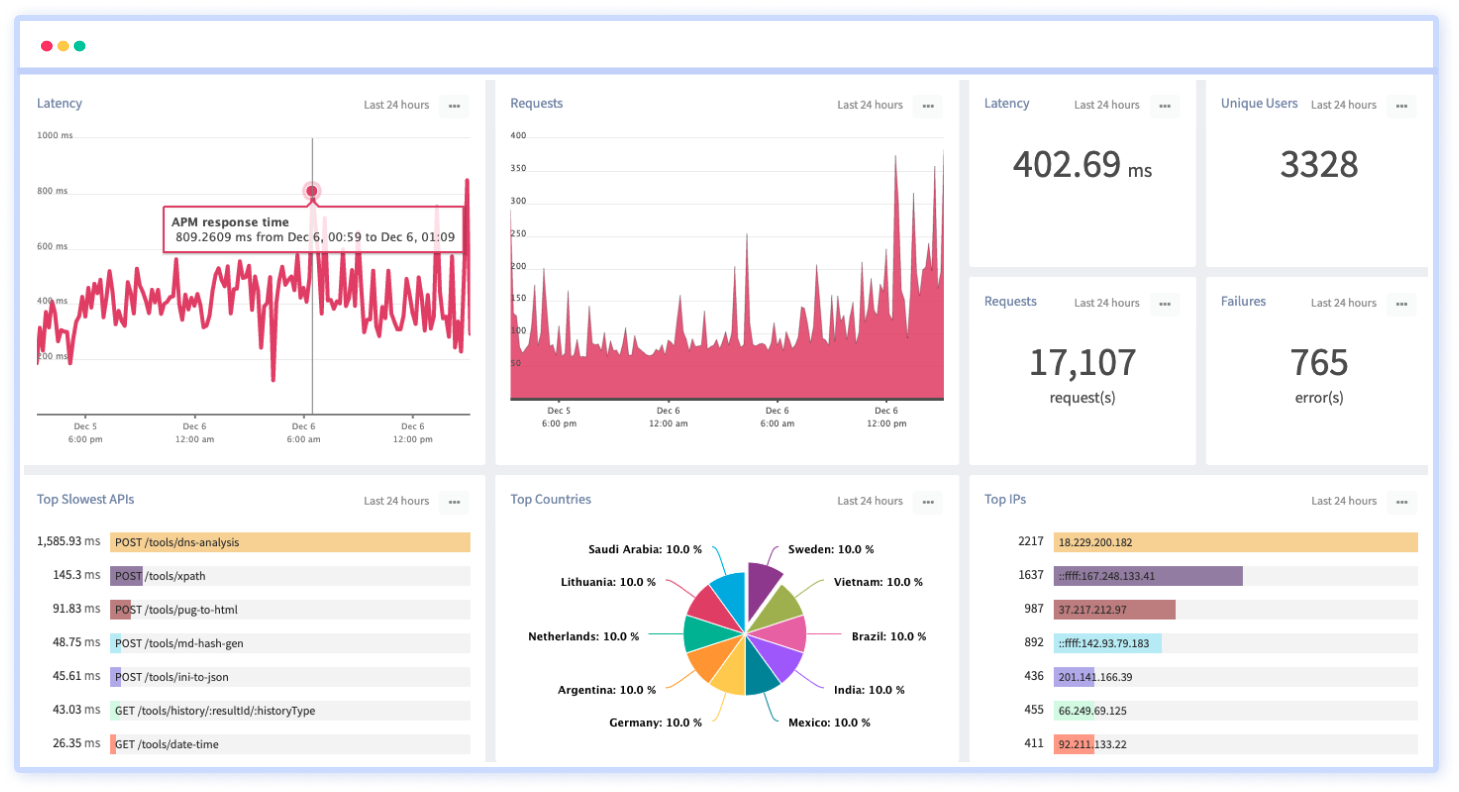Image resolution: width=1459 pixels, height=792 pixels.
Task: Open the Failures card options
Action: 1404,304
